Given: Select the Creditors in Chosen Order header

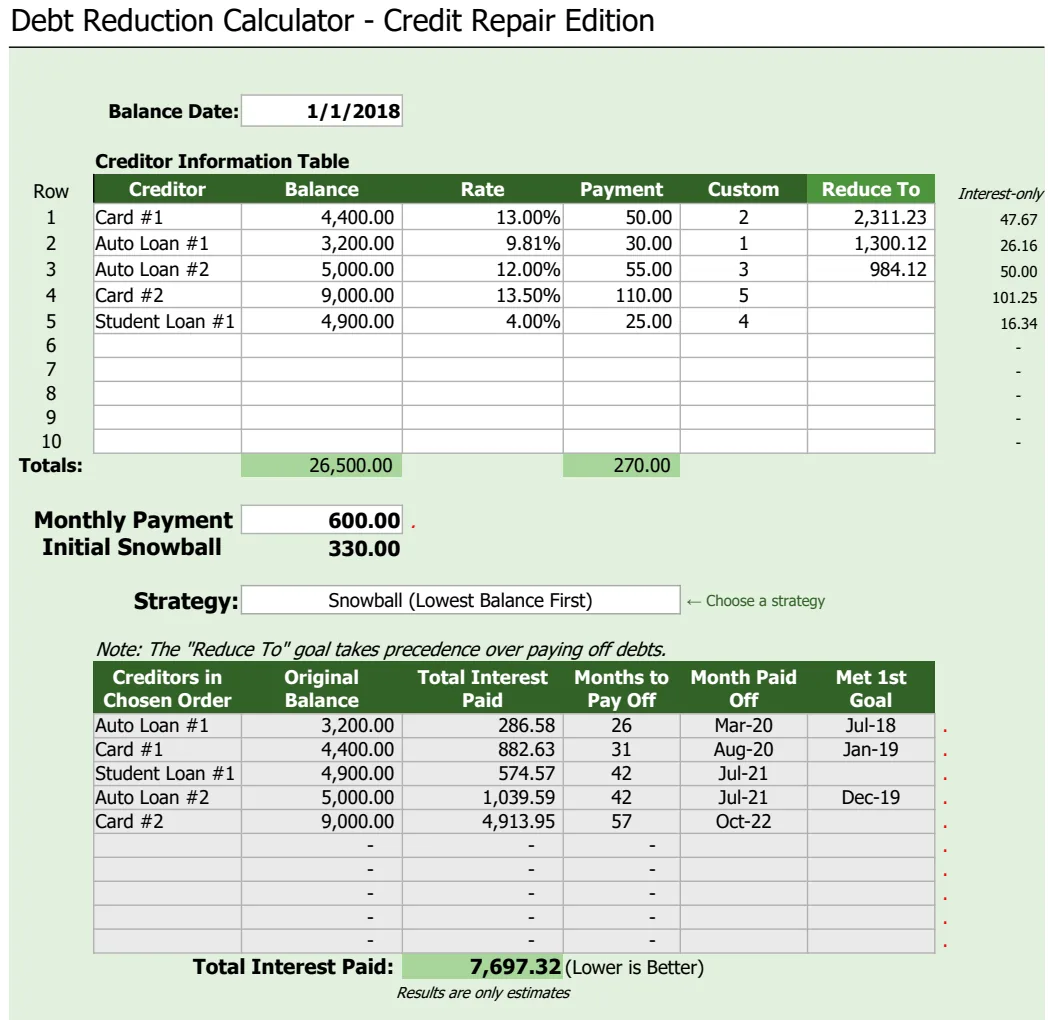Looking at the screenshot, I should [x=167, y=688].
